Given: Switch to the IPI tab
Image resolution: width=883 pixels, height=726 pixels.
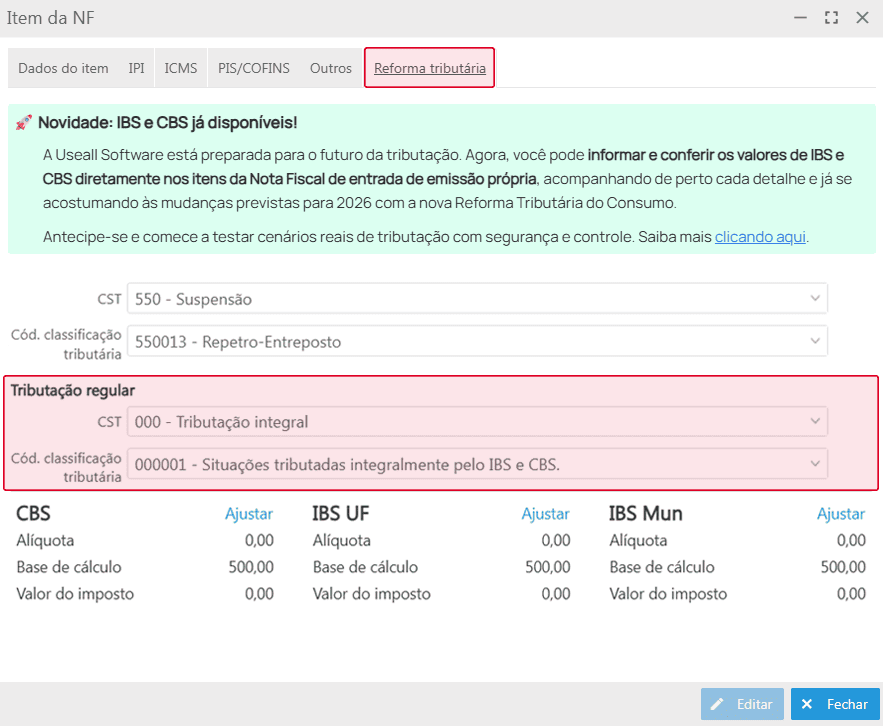Looking at the screenshot, I should (x=136, y=68).
